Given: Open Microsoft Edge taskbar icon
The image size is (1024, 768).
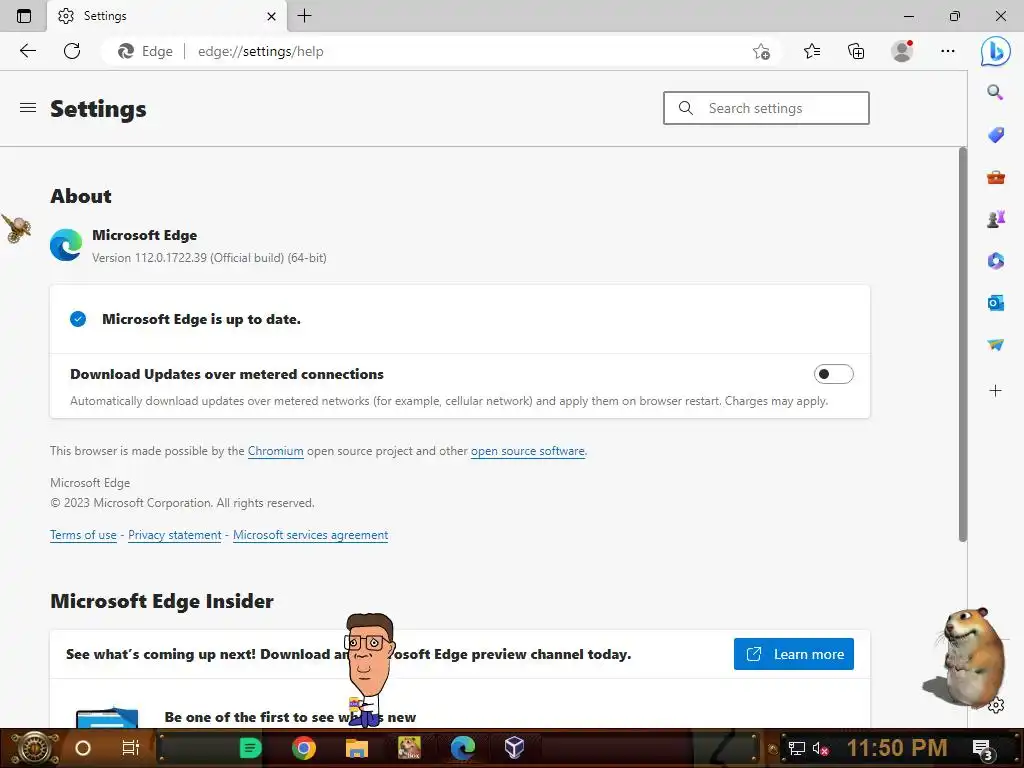Looking at the screenshot, I should coord(462,748).
